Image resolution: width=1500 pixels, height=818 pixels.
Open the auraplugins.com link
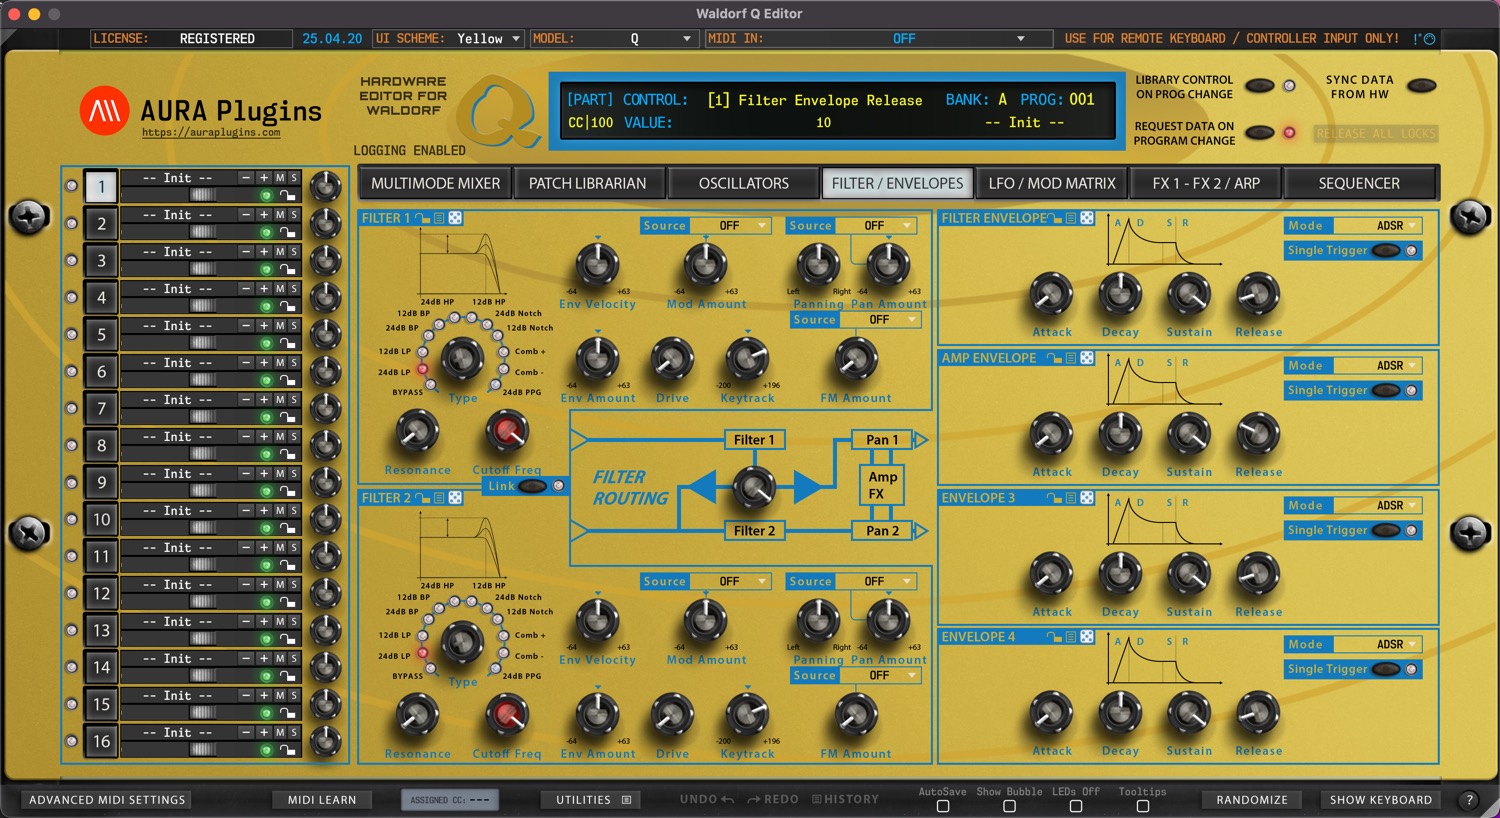click(x=211, y=132)
